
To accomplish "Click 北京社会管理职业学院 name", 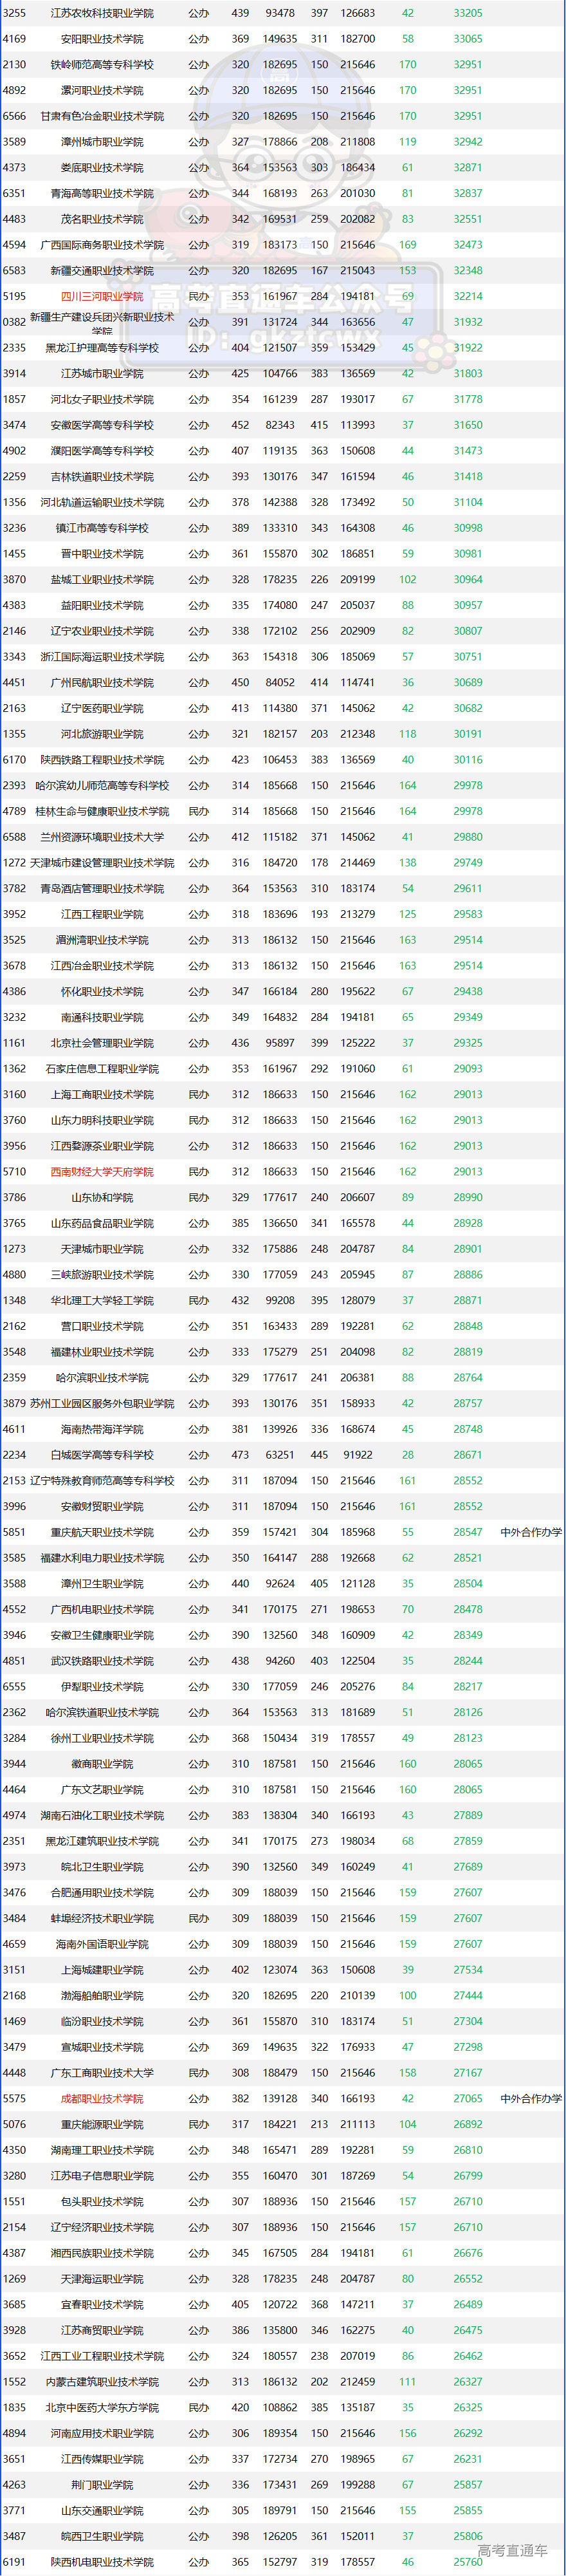I will coord(102,1043).
